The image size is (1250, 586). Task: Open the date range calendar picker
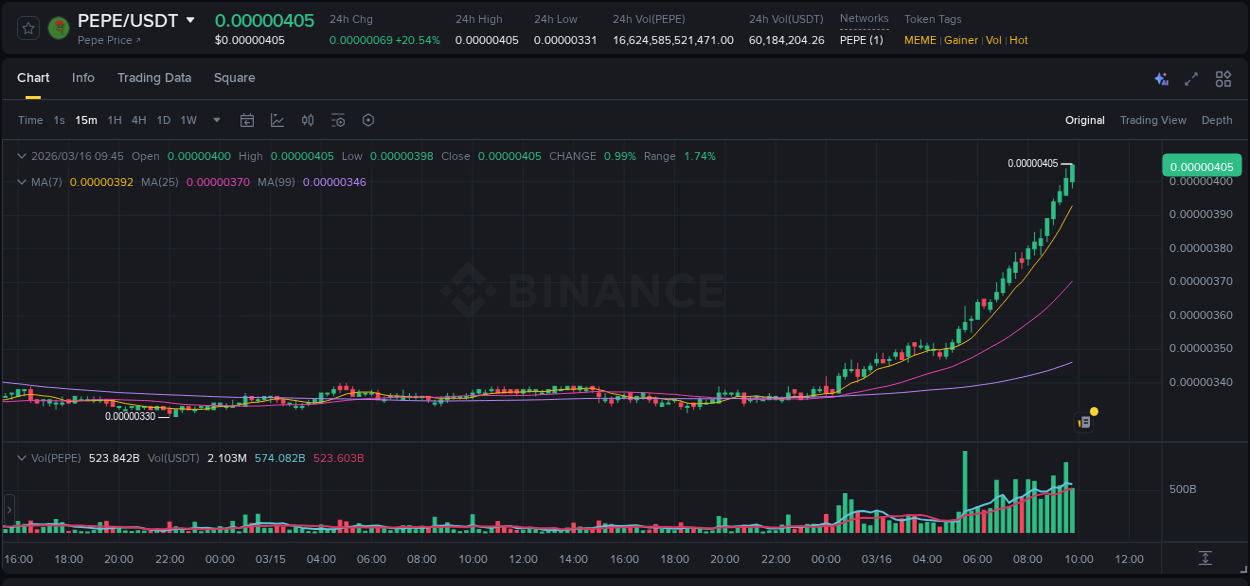pyautogui.click(x=247, y=120)
